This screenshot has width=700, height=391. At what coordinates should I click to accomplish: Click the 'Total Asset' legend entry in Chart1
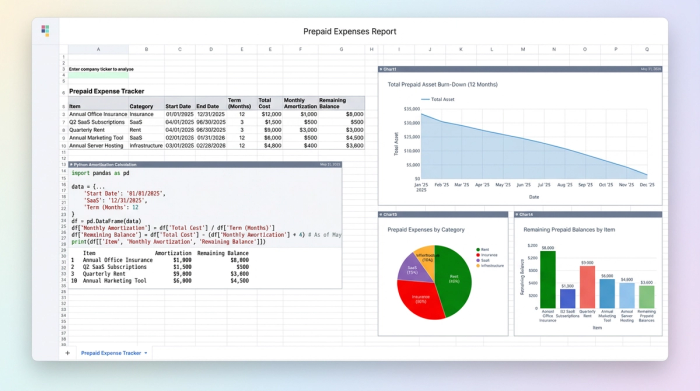tap(438, 100)
